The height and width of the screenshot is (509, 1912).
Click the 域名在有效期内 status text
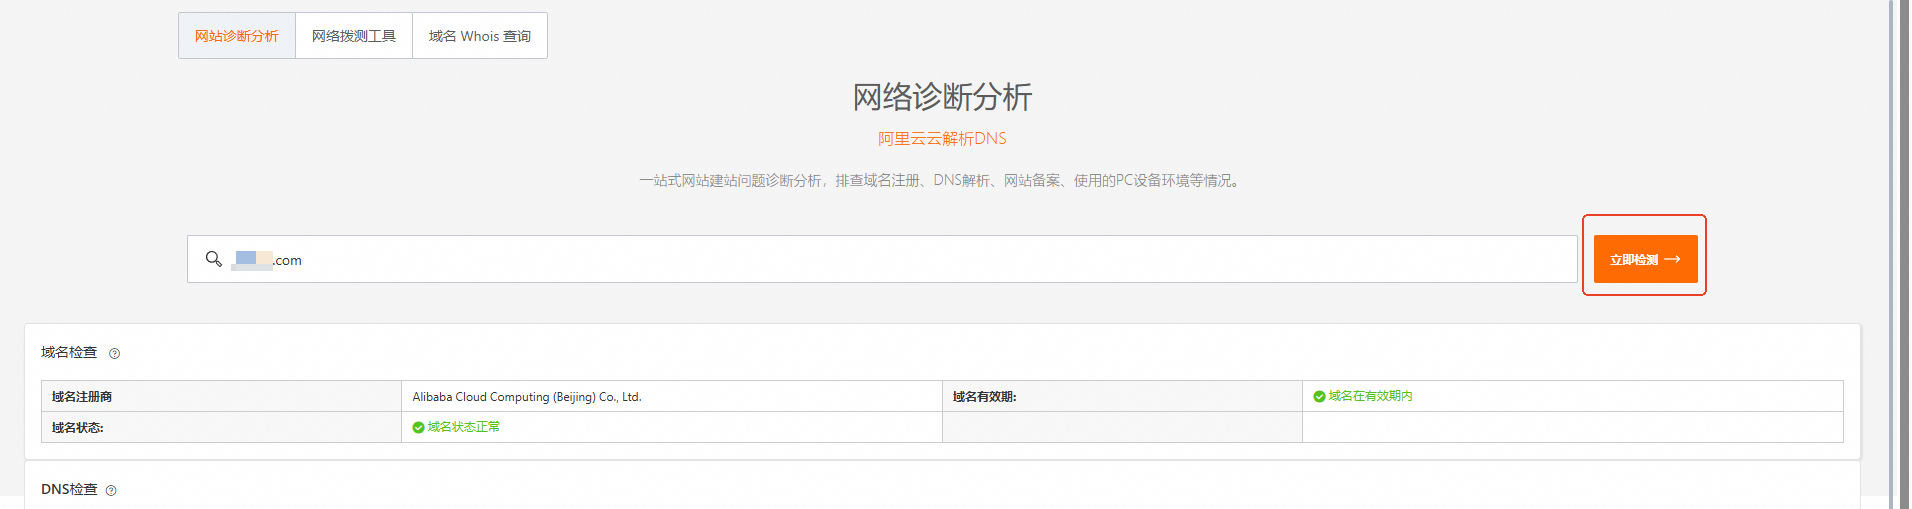(x=1370, y=396)
